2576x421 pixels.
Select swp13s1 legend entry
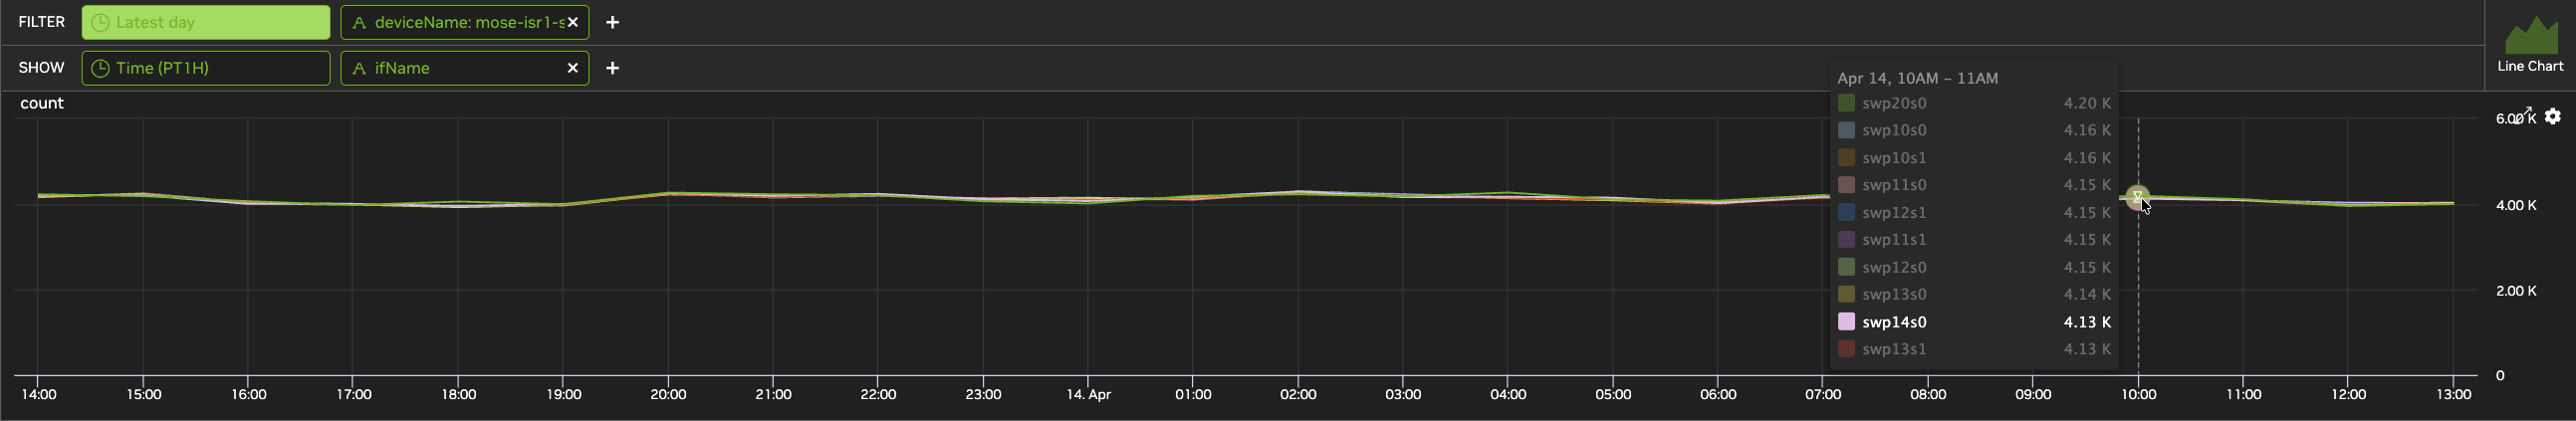click(1975, 349)
